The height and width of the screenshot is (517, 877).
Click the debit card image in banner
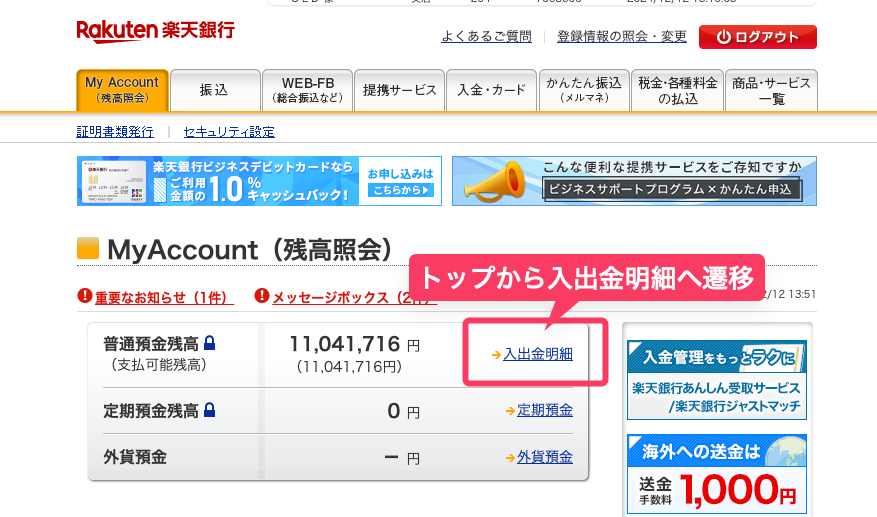point(112,181)
